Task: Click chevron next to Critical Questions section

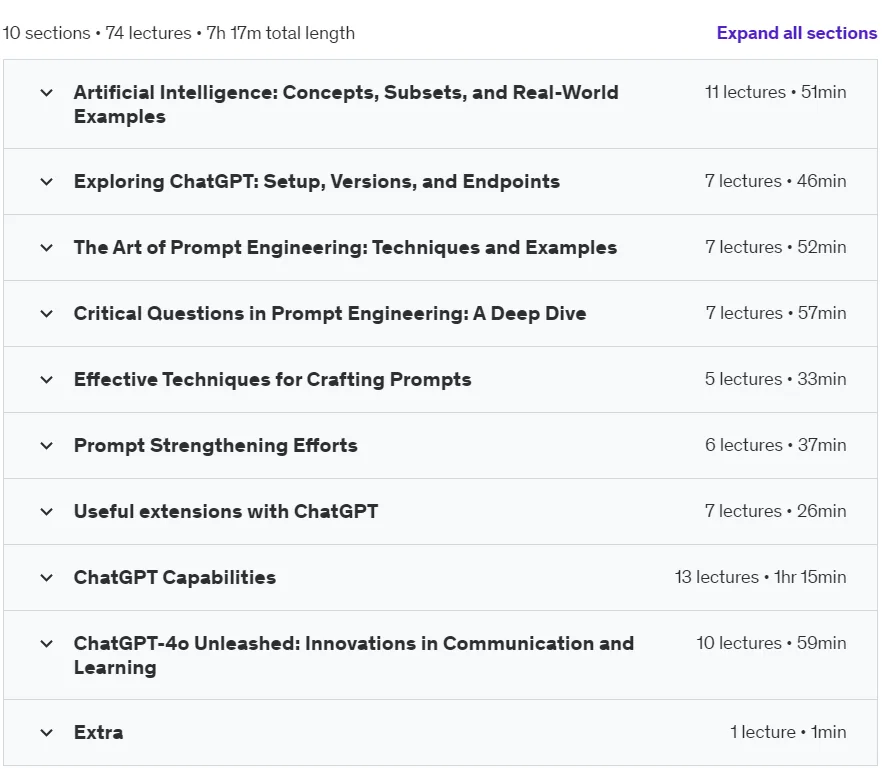Action: (x=47, y=313)
